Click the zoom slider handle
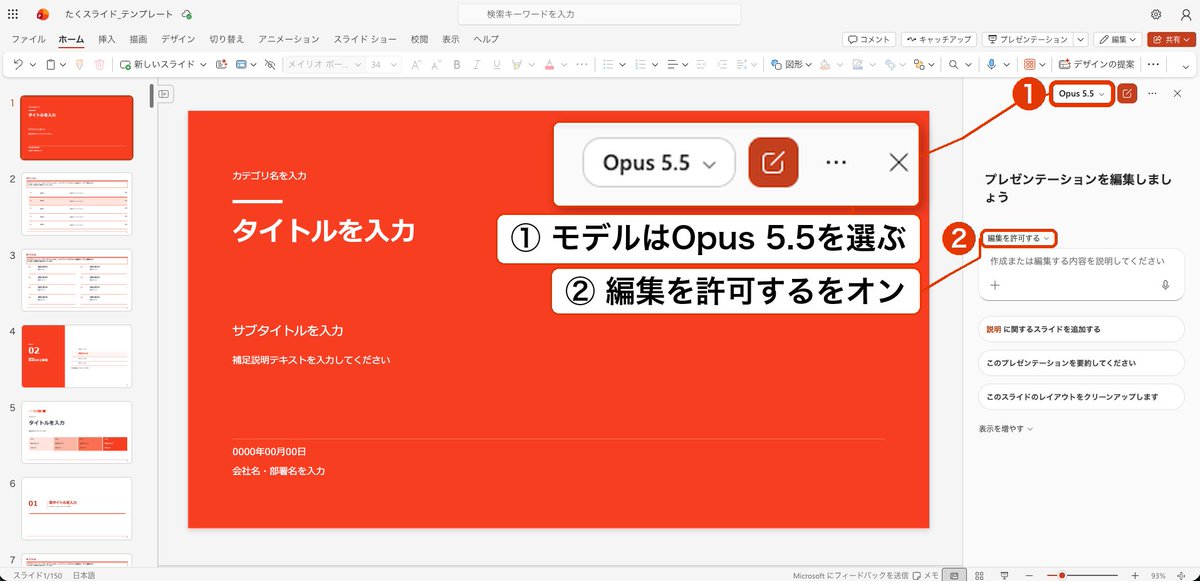 click(1061, 575)
